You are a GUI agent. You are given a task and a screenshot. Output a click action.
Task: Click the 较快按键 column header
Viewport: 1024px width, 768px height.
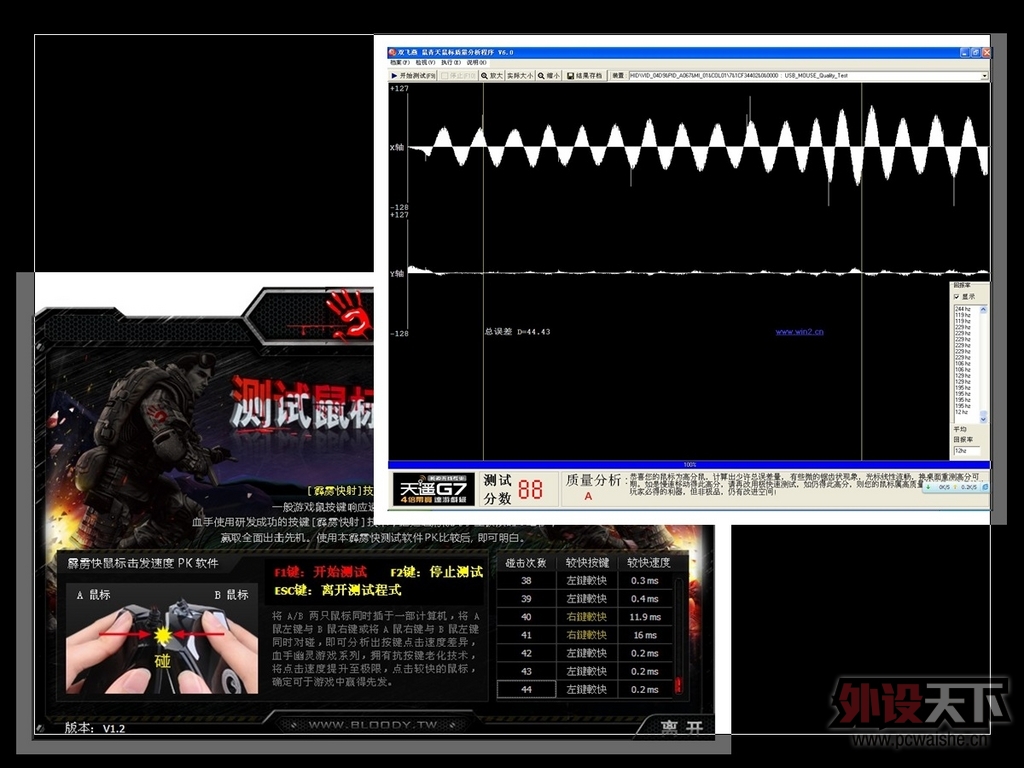point(587,562)
